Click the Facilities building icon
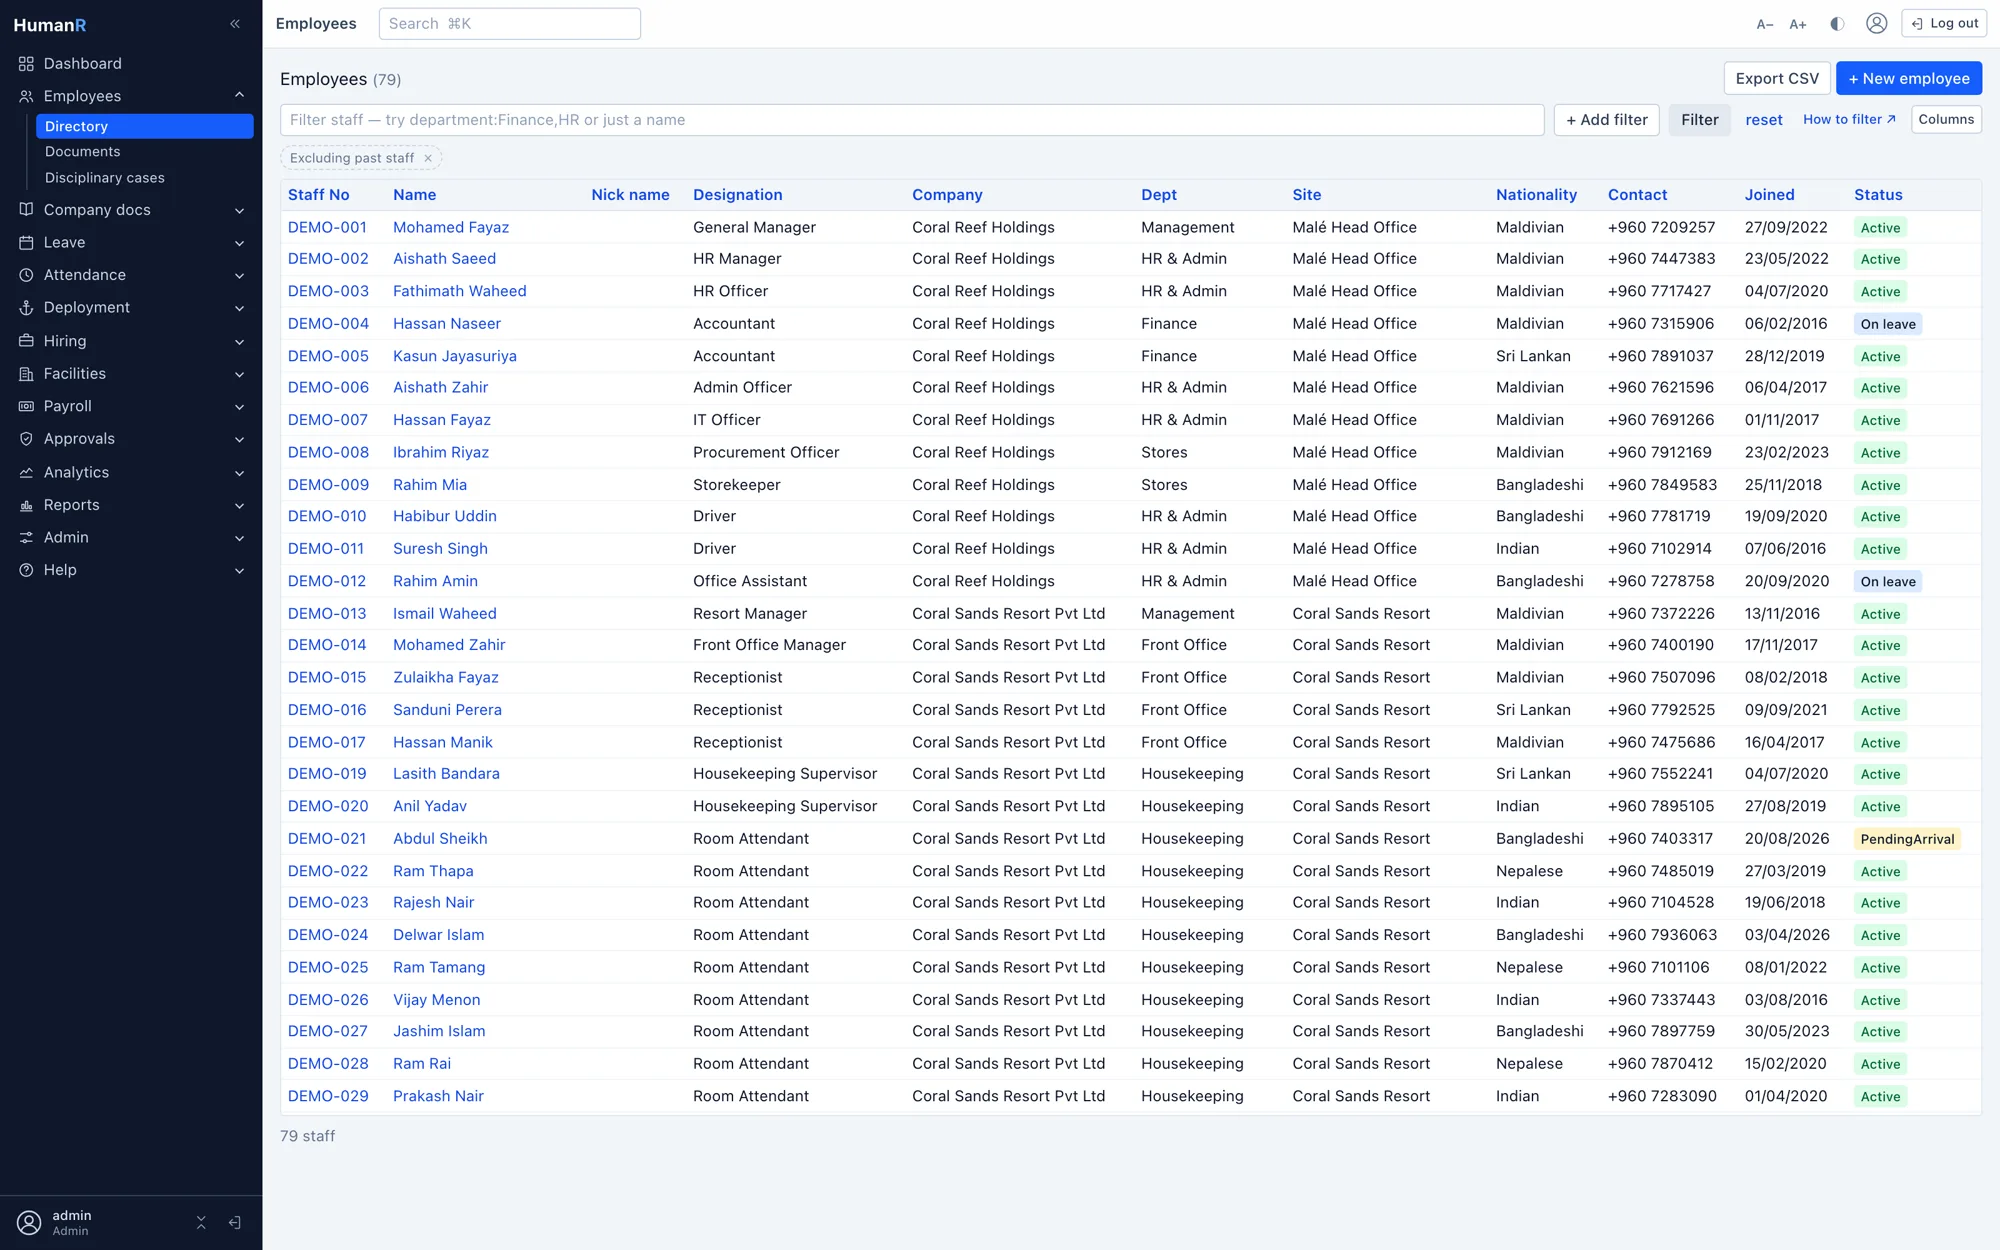Viewport: 2000px width, 1250px height. coord(26,374)
